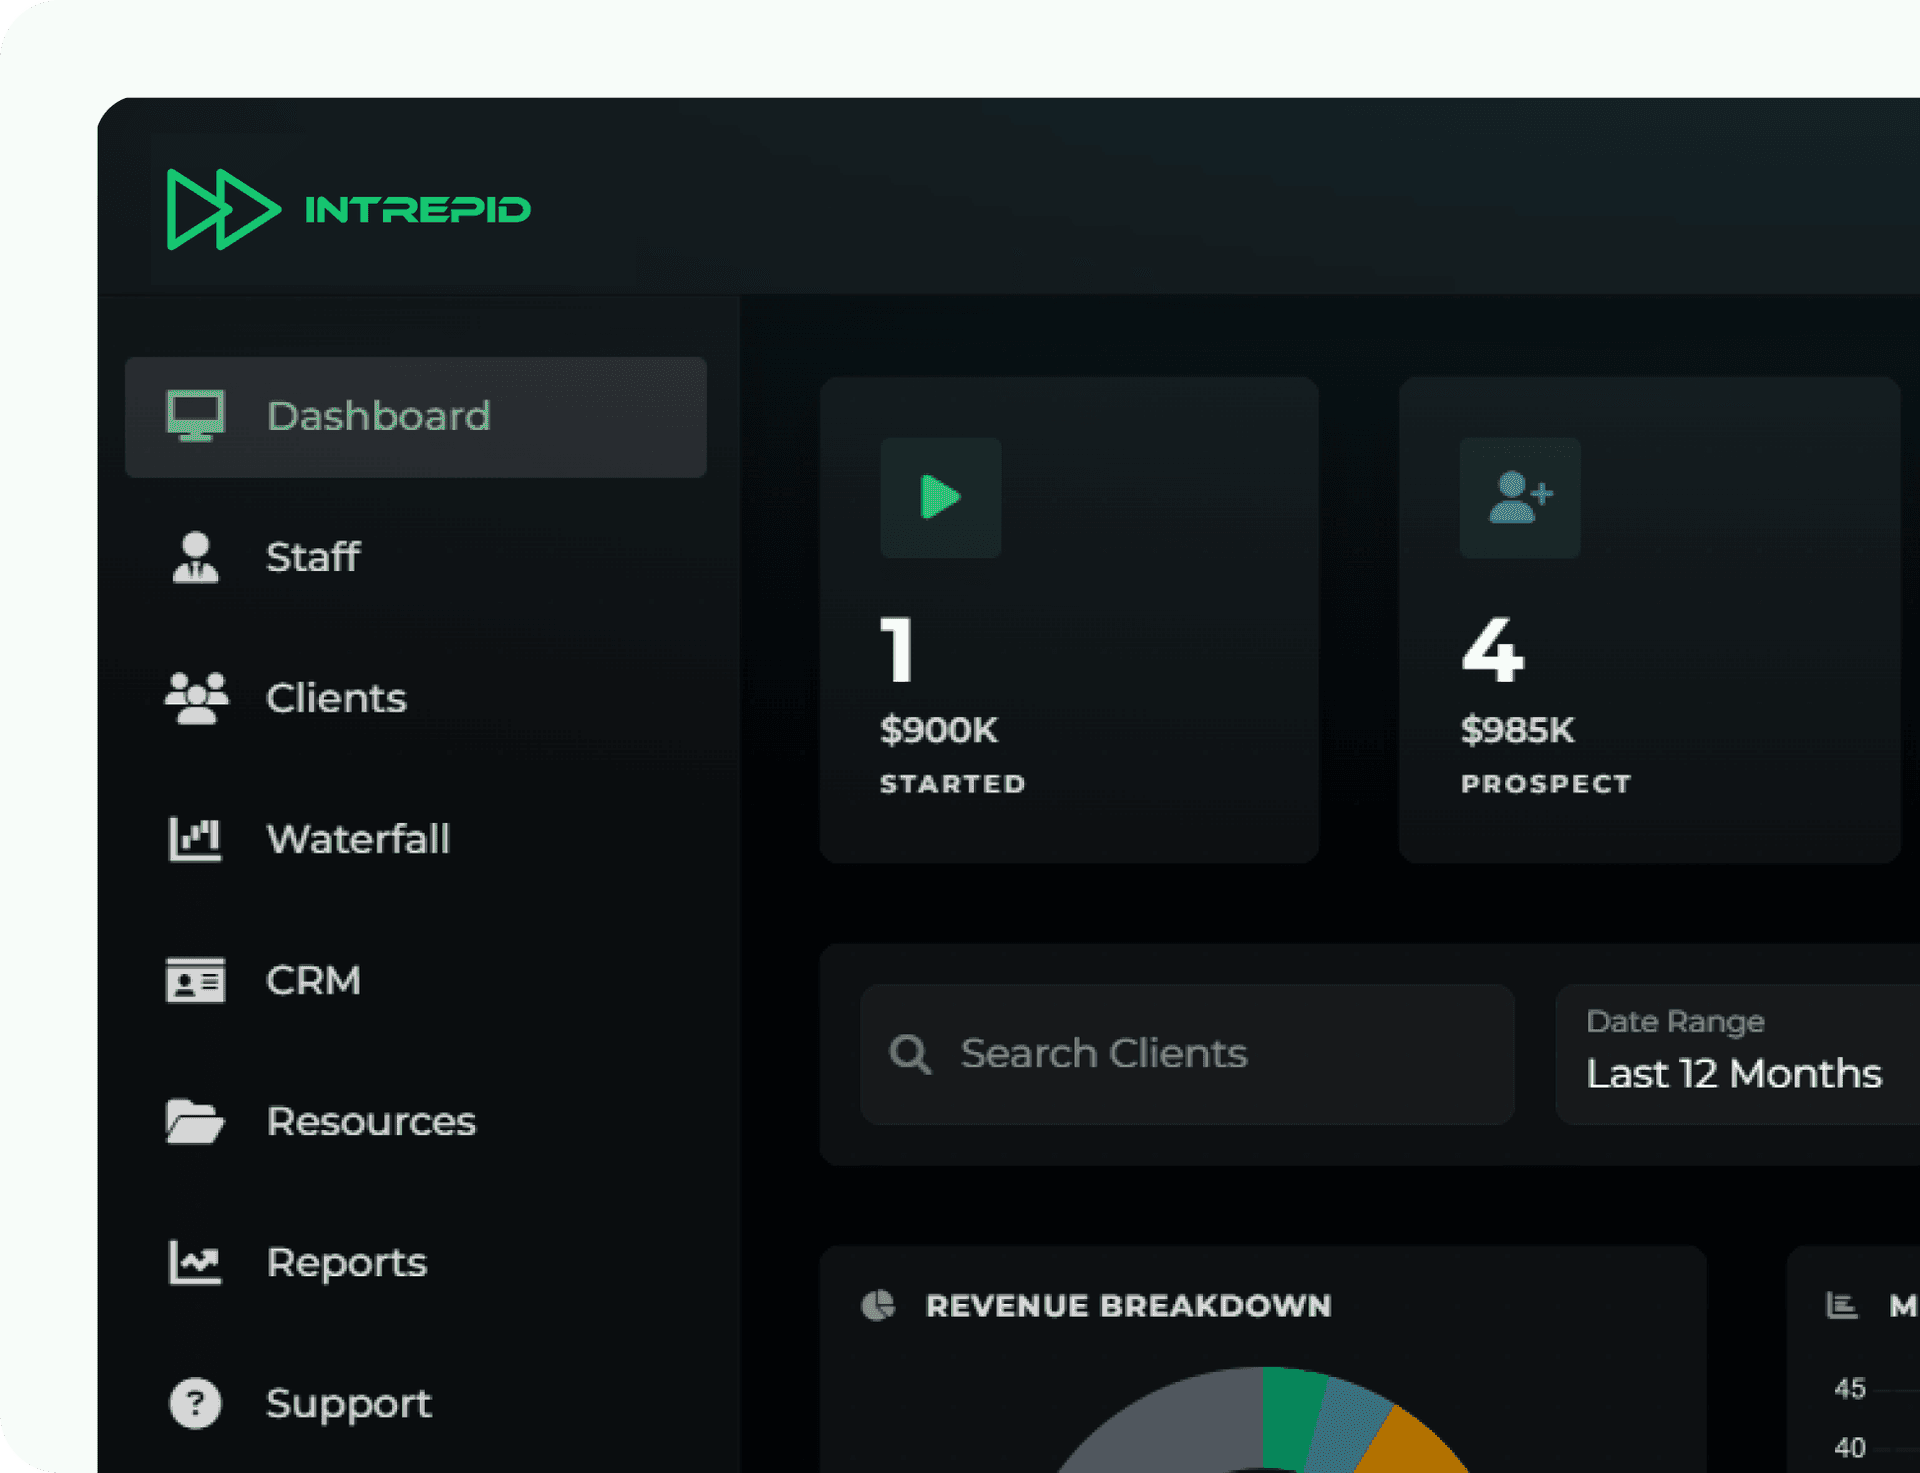1920x1473 pixels.
Task: Open the Waterfall chart icon
Action: click(194, 839)
